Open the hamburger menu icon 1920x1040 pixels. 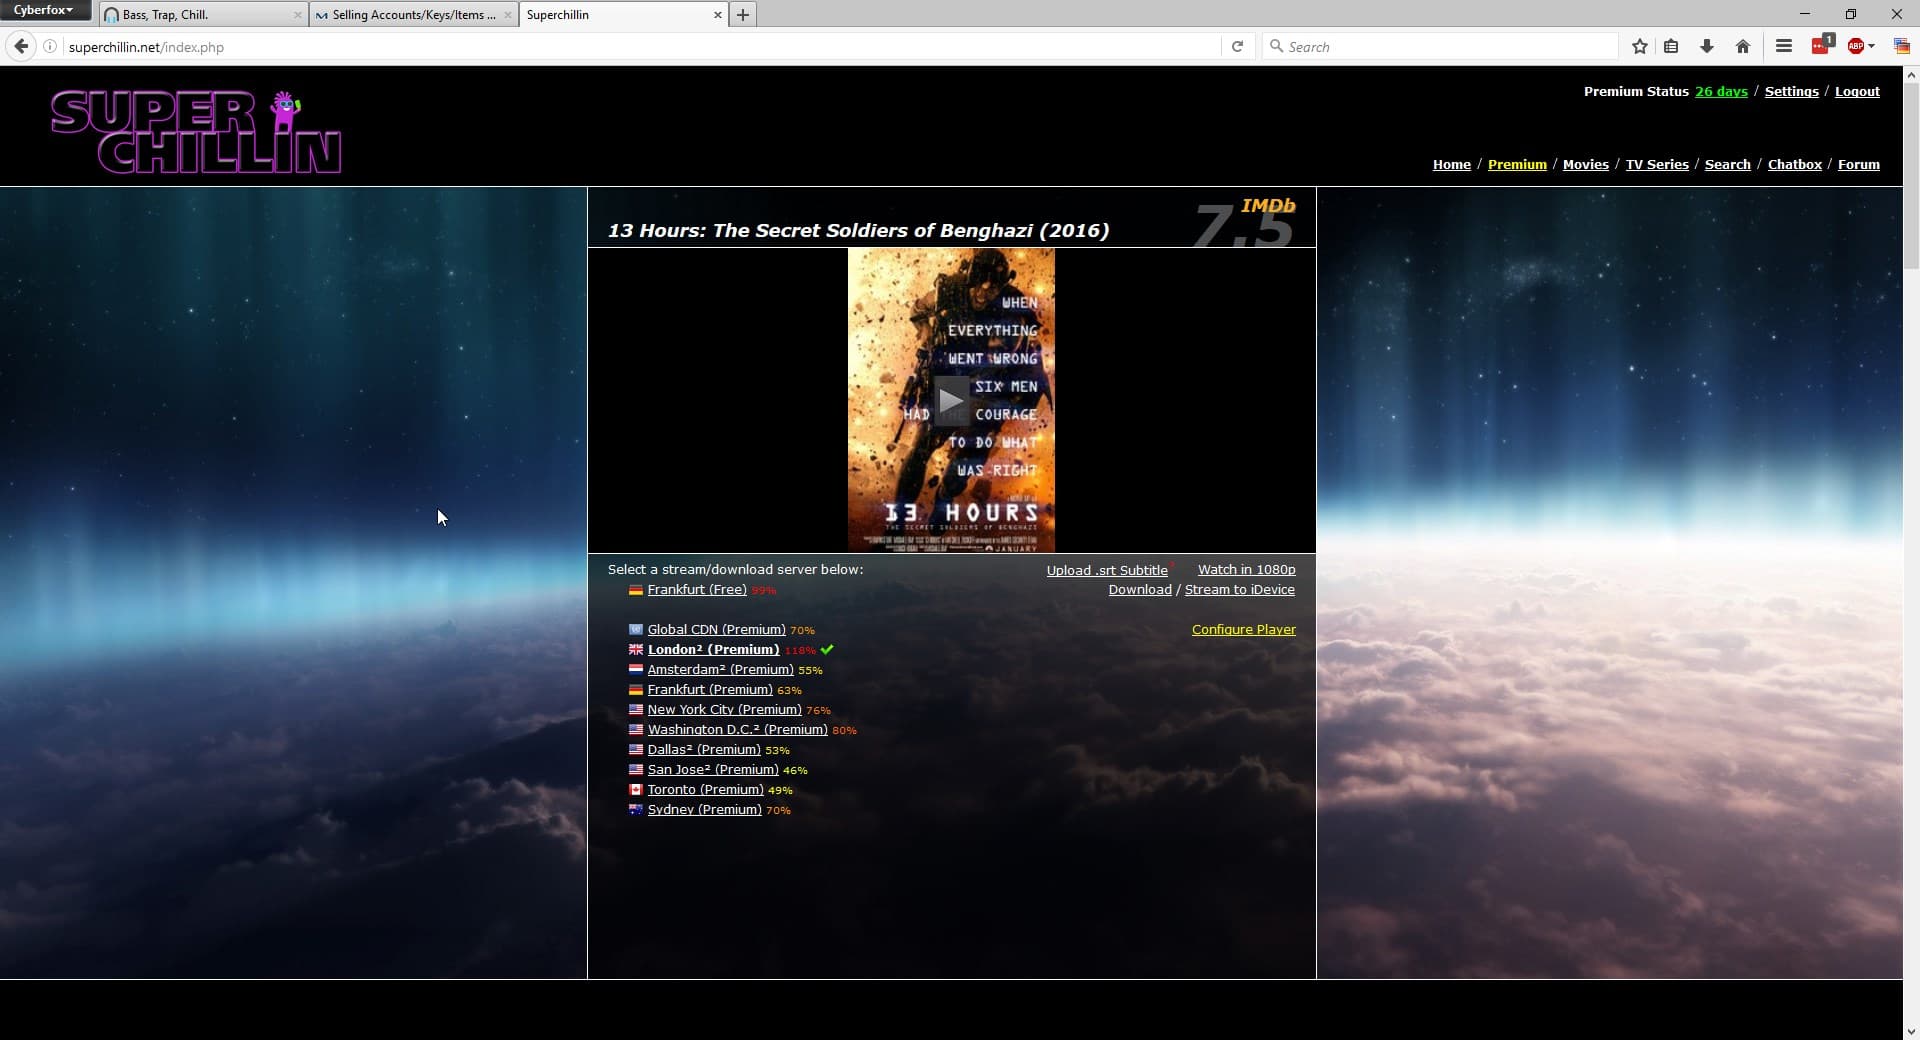point(1783,46)
